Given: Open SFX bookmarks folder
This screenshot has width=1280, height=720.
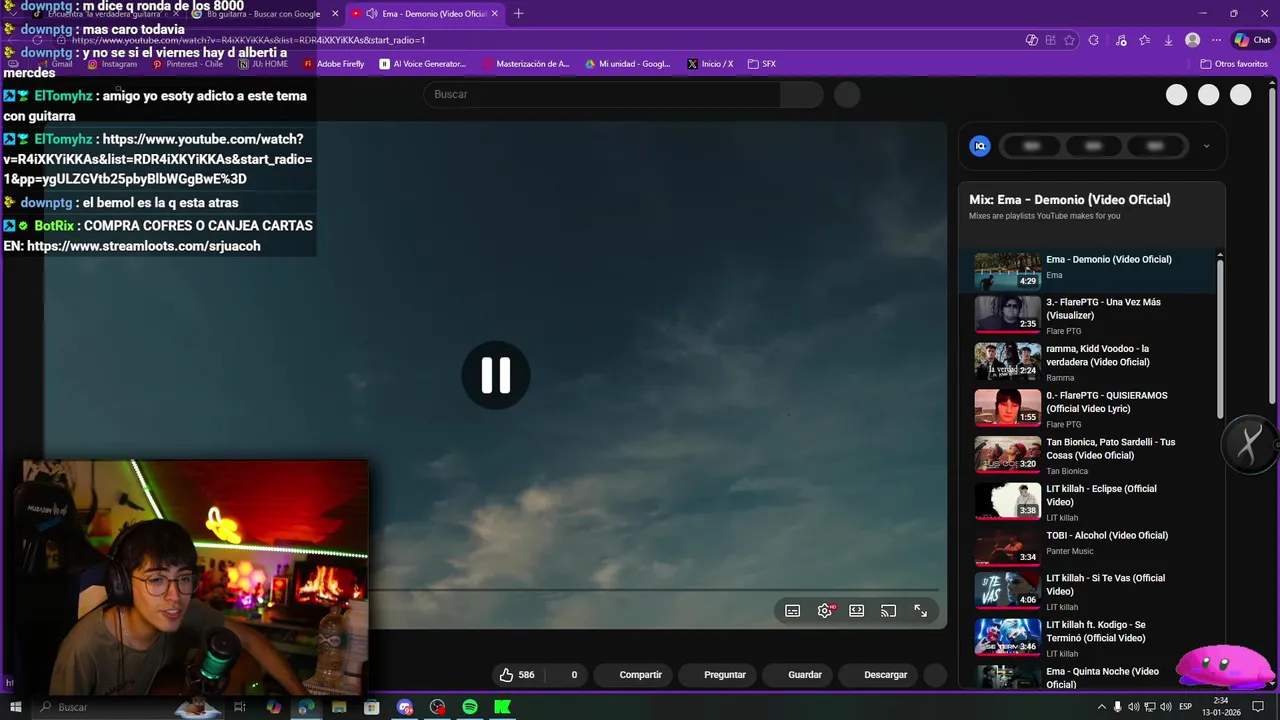Looking at the screenshot, I should coord(762,64).
